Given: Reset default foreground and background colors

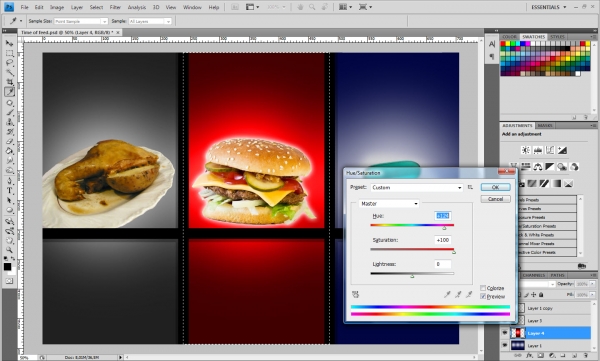Looking at the screenshot, I should pos(6,258).
